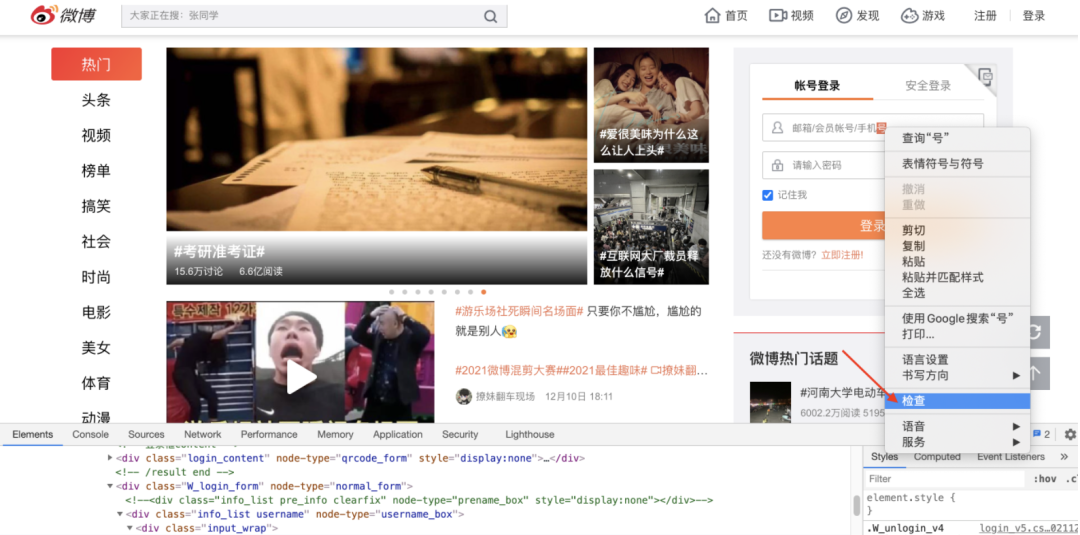
Task: Click 立即注册! link
Action: 842,255
